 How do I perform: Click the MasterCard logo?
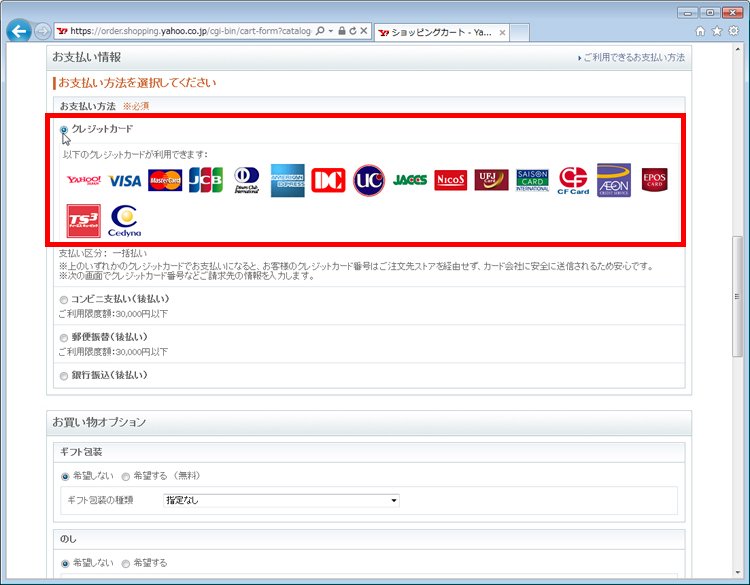[165, 180]
